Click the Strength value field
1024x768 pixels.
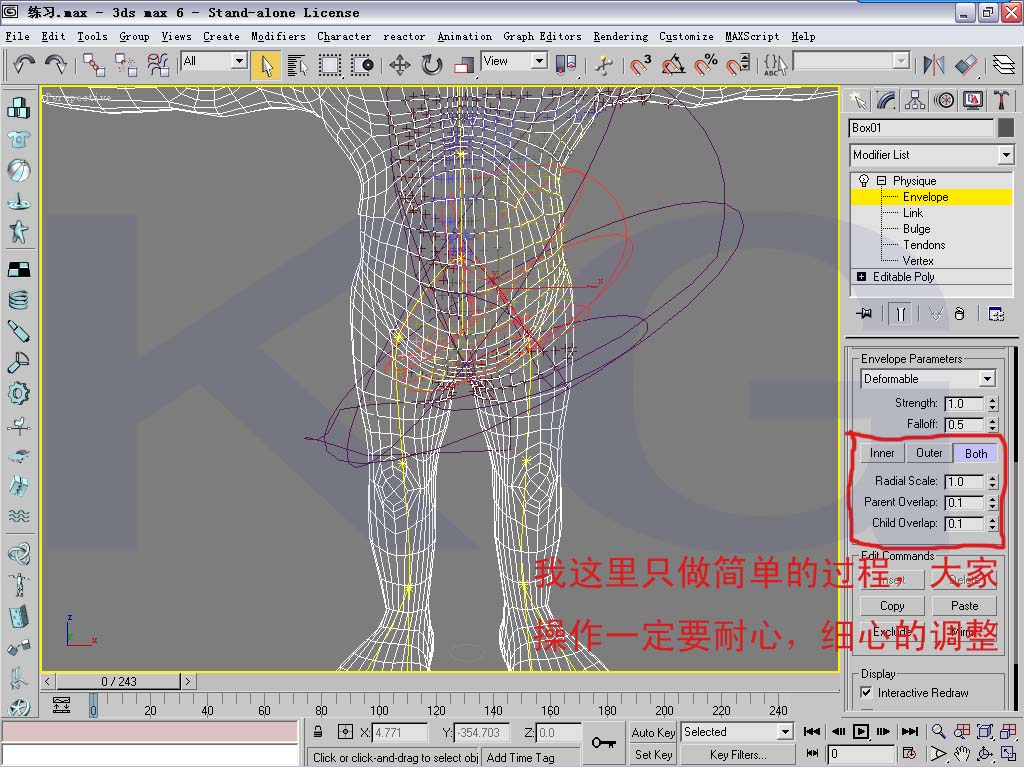point(963,404)
